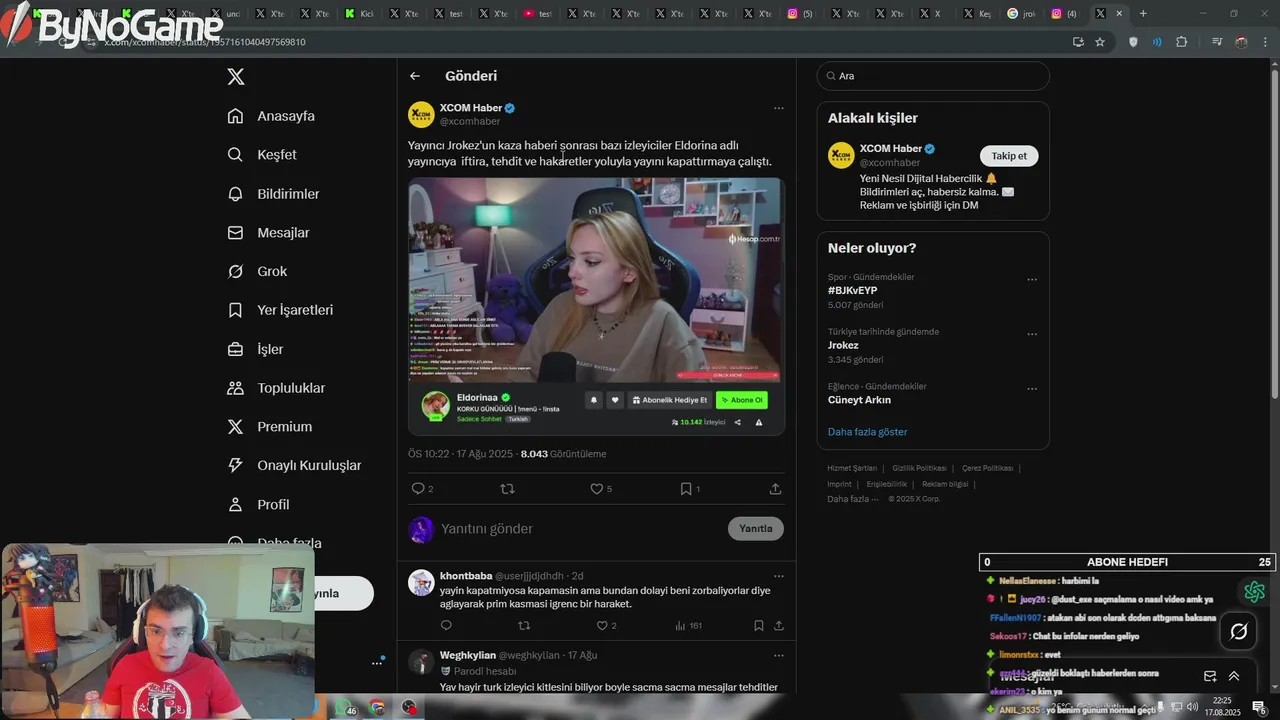Go back using the arrow beside Gönderi
1280x720 pixels.
click(x=415, y=76)
